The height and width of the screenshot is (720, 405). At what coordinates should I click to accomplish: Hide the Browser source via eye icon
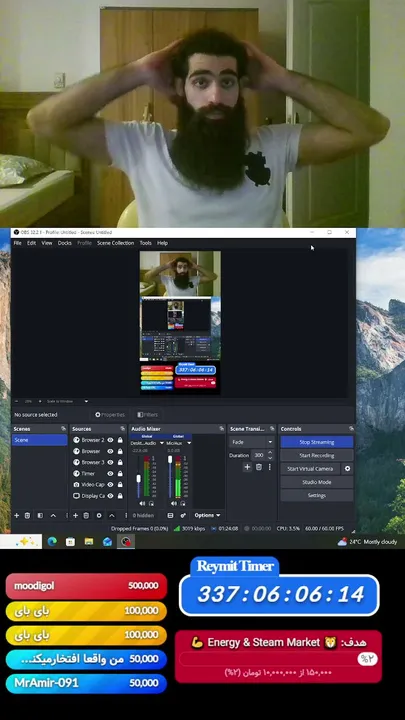[x=110, y=451]
